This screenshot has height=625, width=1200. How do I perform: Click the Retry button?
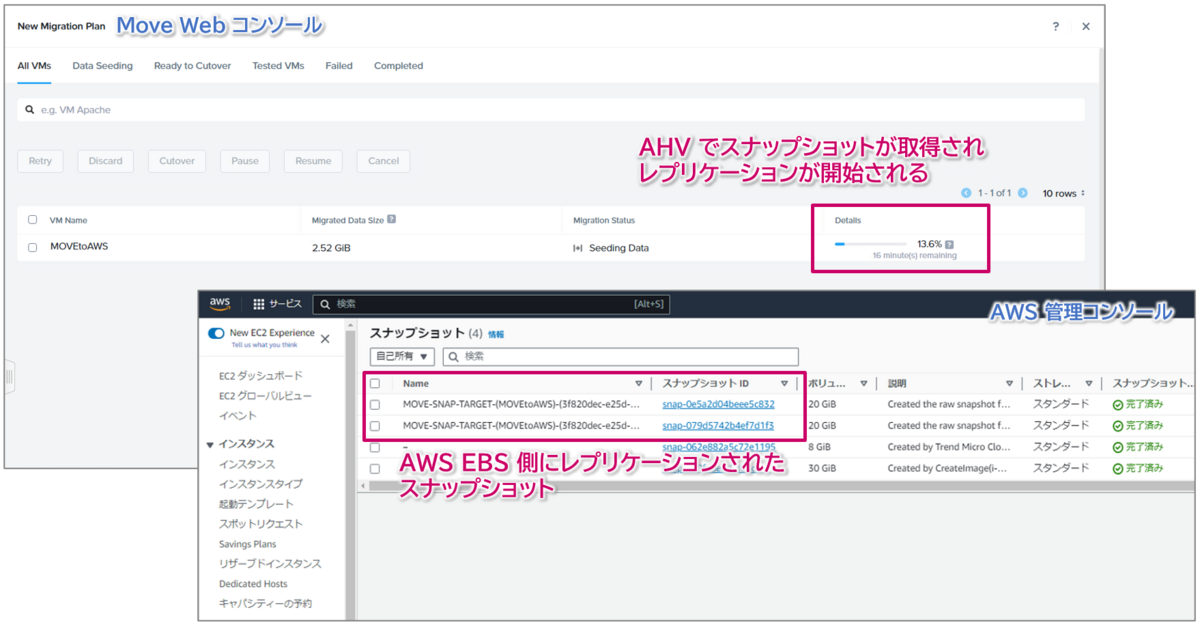tap(40, 161)
